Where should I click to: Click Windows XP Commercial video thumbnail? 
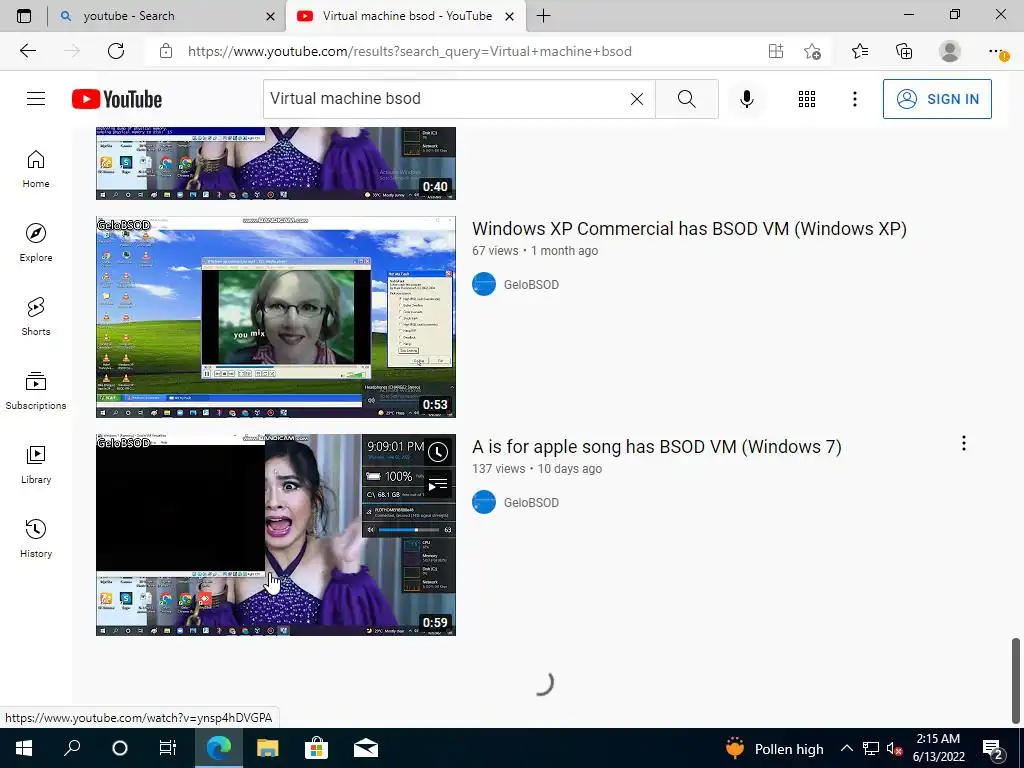point(276,317)
